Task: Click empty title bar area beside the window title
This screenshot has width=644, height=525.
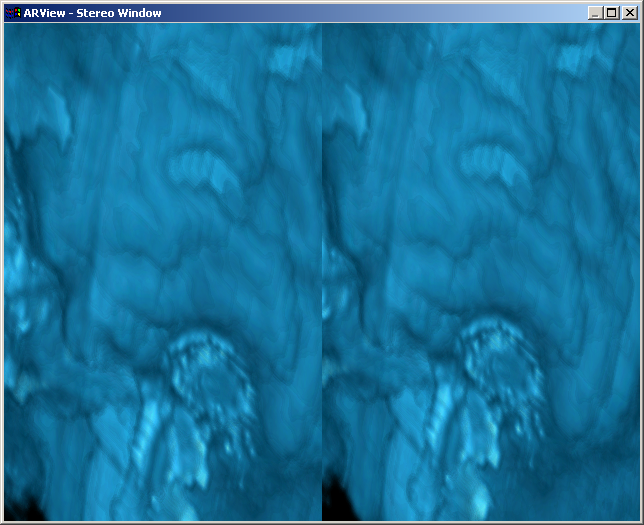Action: tap(380, 13)
